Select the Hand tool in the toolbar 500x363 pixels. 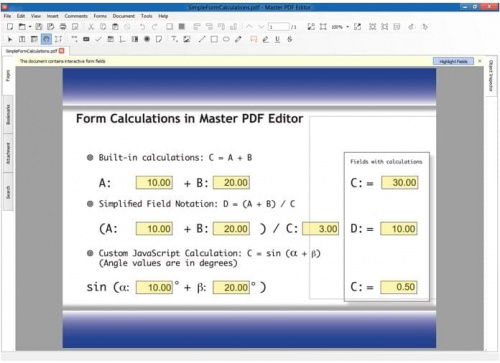(x=46, y=39)
